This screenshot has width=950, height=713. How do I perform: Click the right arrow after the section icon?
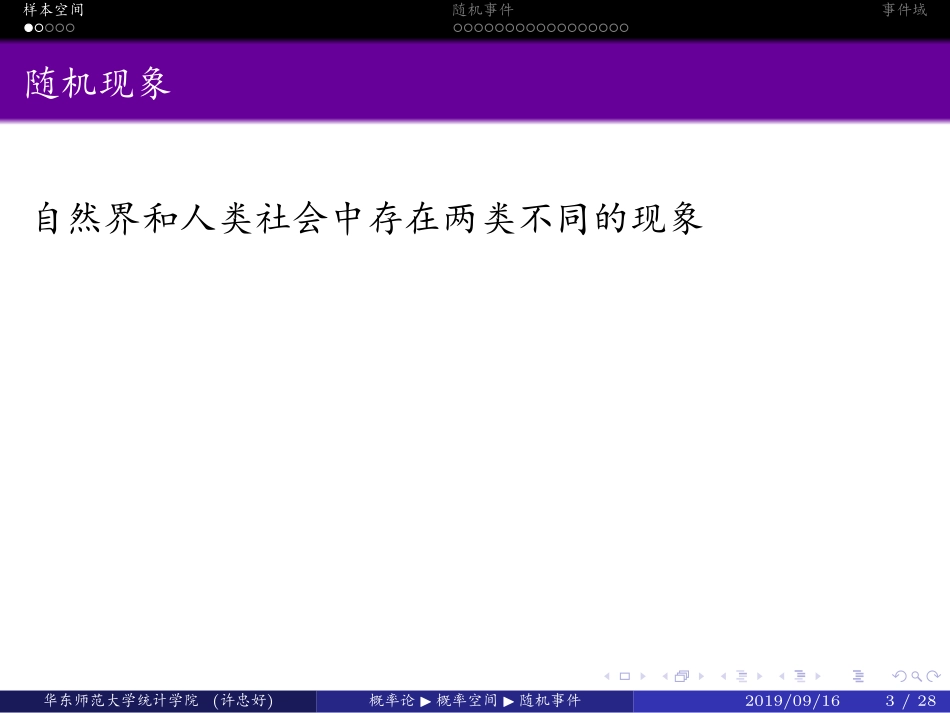point(760,675)
